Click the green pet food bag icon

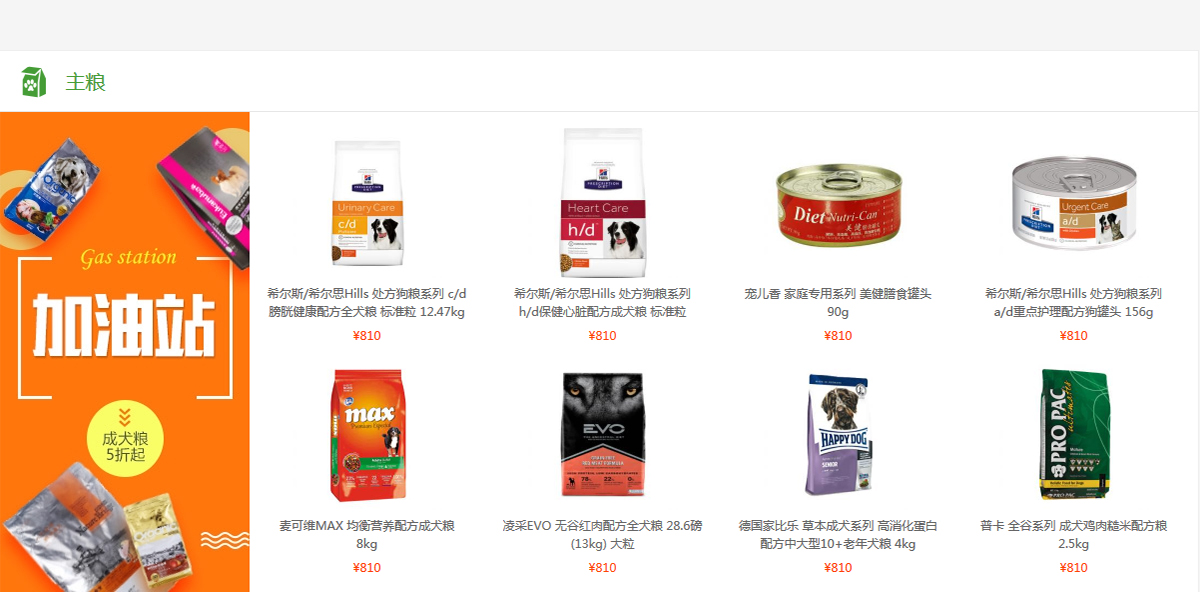click(x=33, y=81)
